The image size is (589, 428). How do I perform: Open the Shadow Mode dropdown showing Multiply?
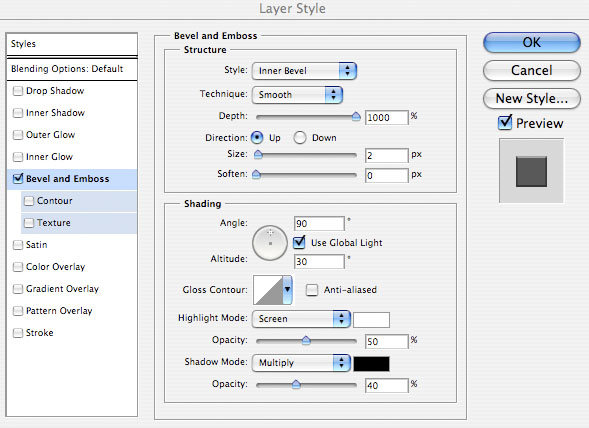point(301,363)
